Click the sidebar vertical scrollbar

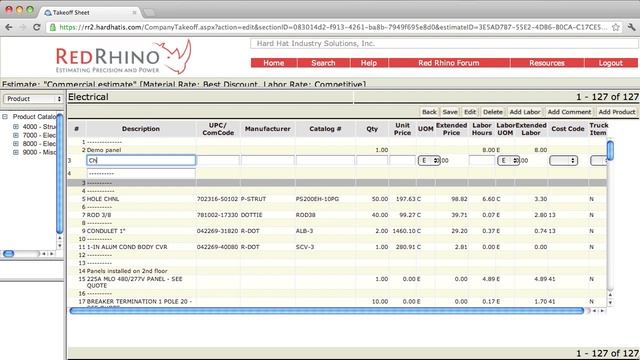(60, 173)
